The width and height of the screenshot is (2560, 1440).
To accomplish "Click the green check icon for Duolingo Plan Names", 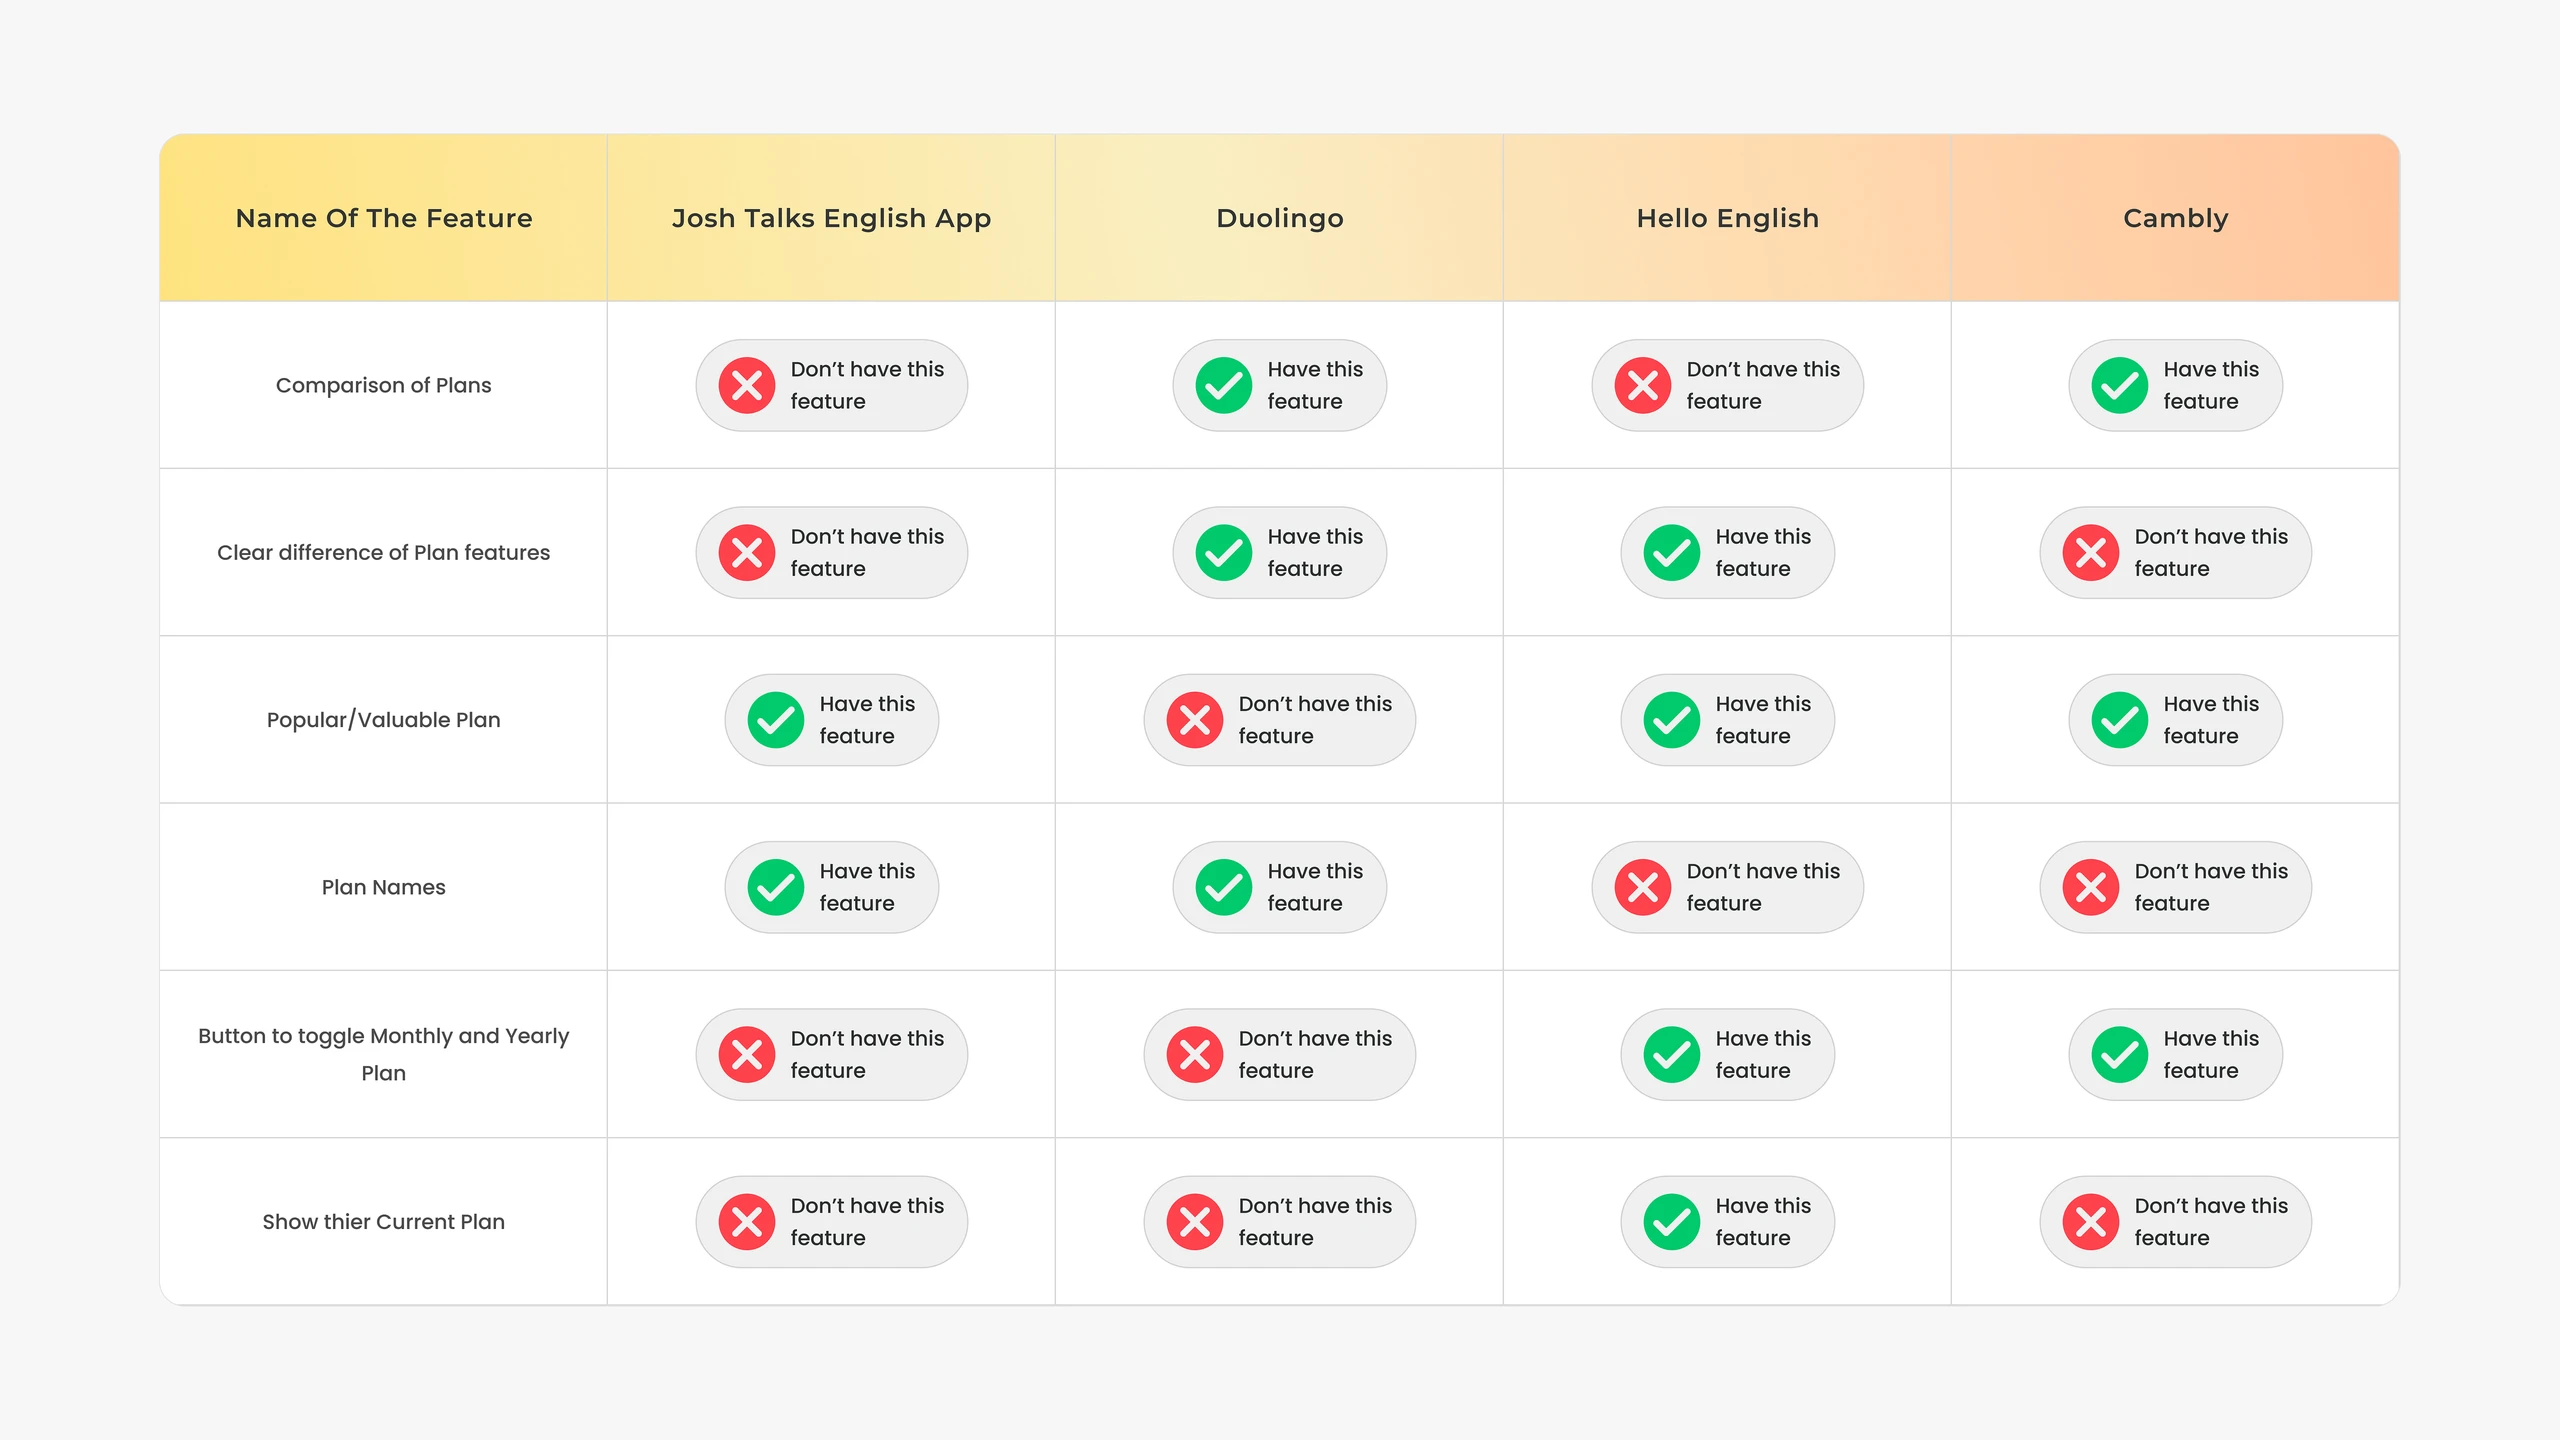I will tap(1224, 887).
